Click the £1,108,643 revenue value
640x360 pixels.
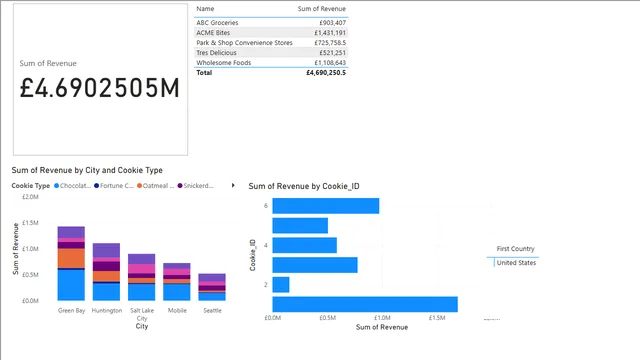[x=330, y=62]
